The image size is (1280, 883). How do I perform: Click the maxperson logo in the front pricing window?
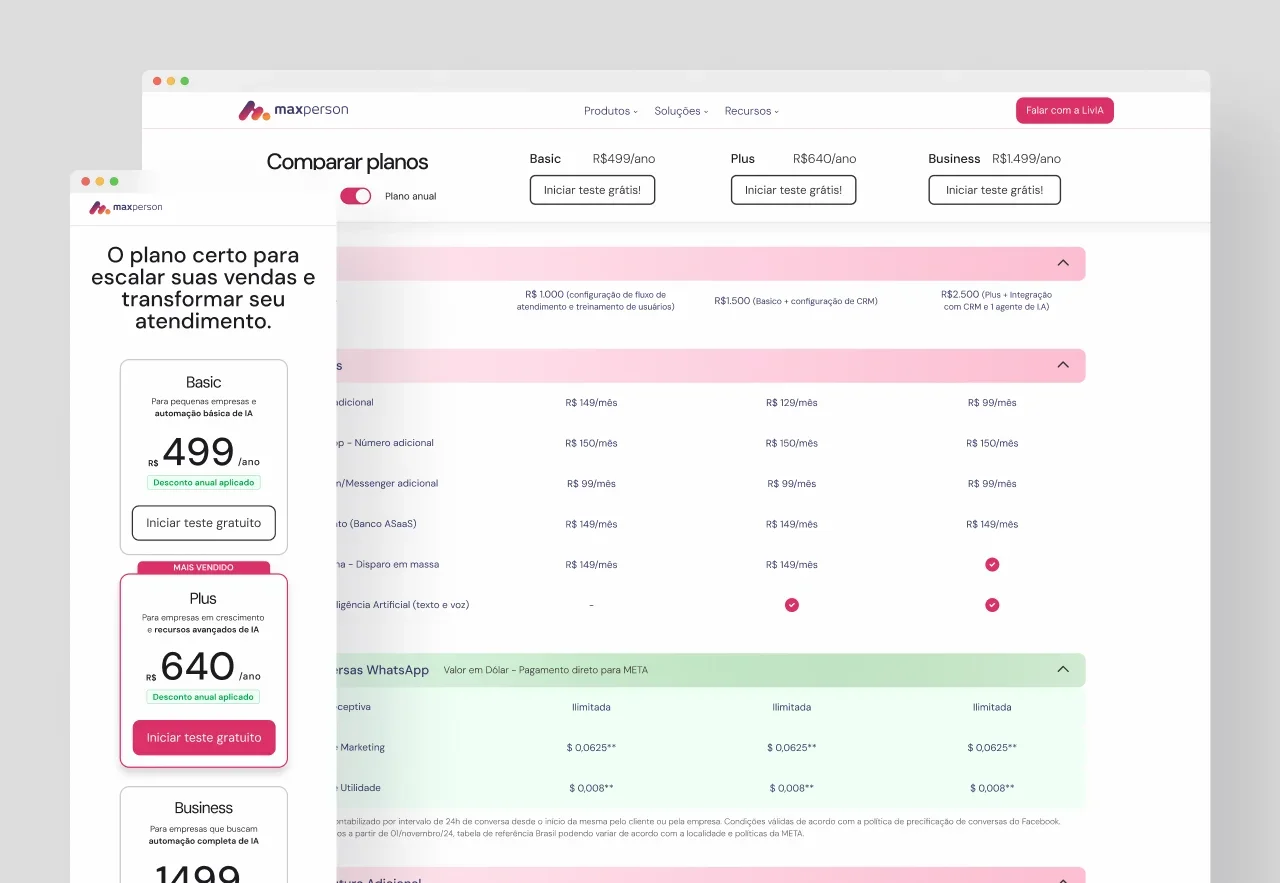[x=125, y=208]
